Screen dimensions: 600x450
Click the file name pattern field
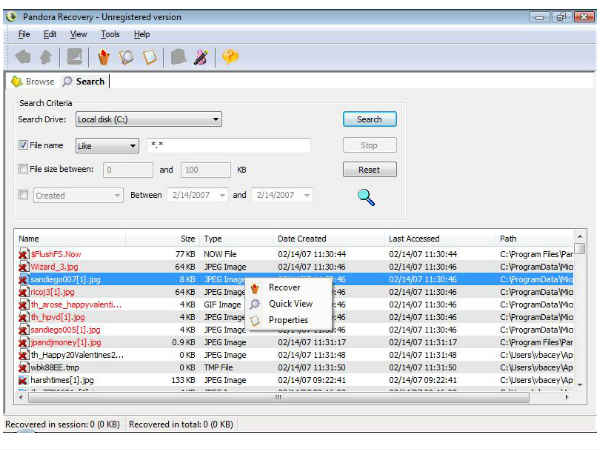(x=229, y=145)
